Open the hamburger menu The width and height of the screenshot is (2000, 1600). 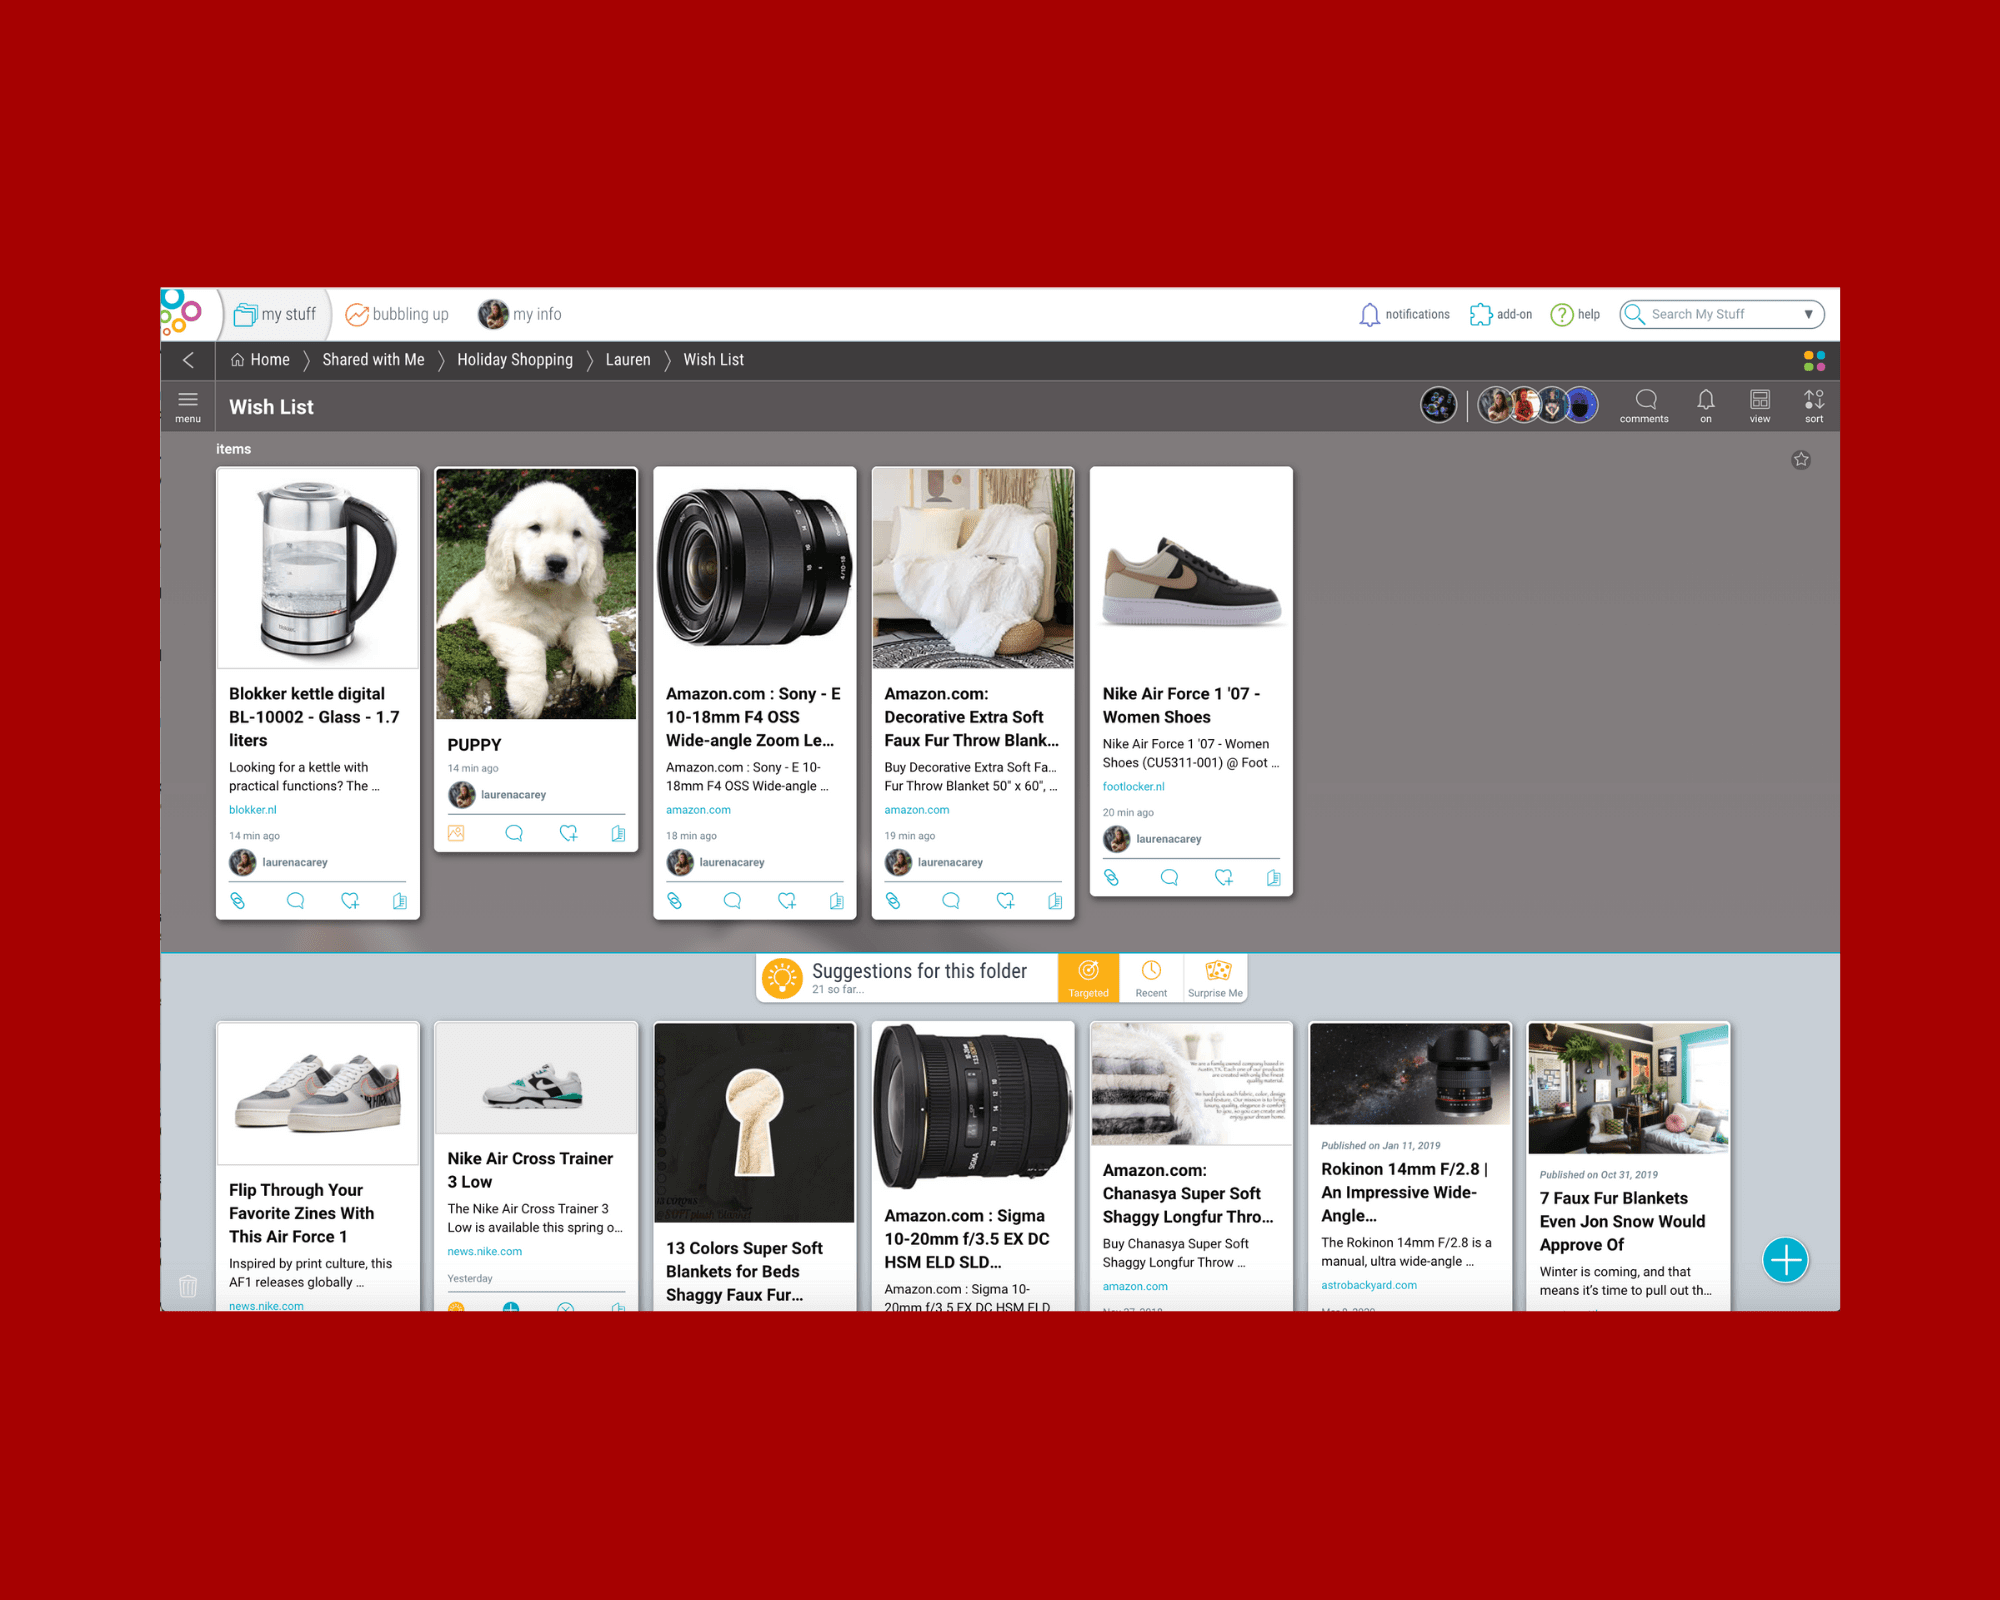188,406
